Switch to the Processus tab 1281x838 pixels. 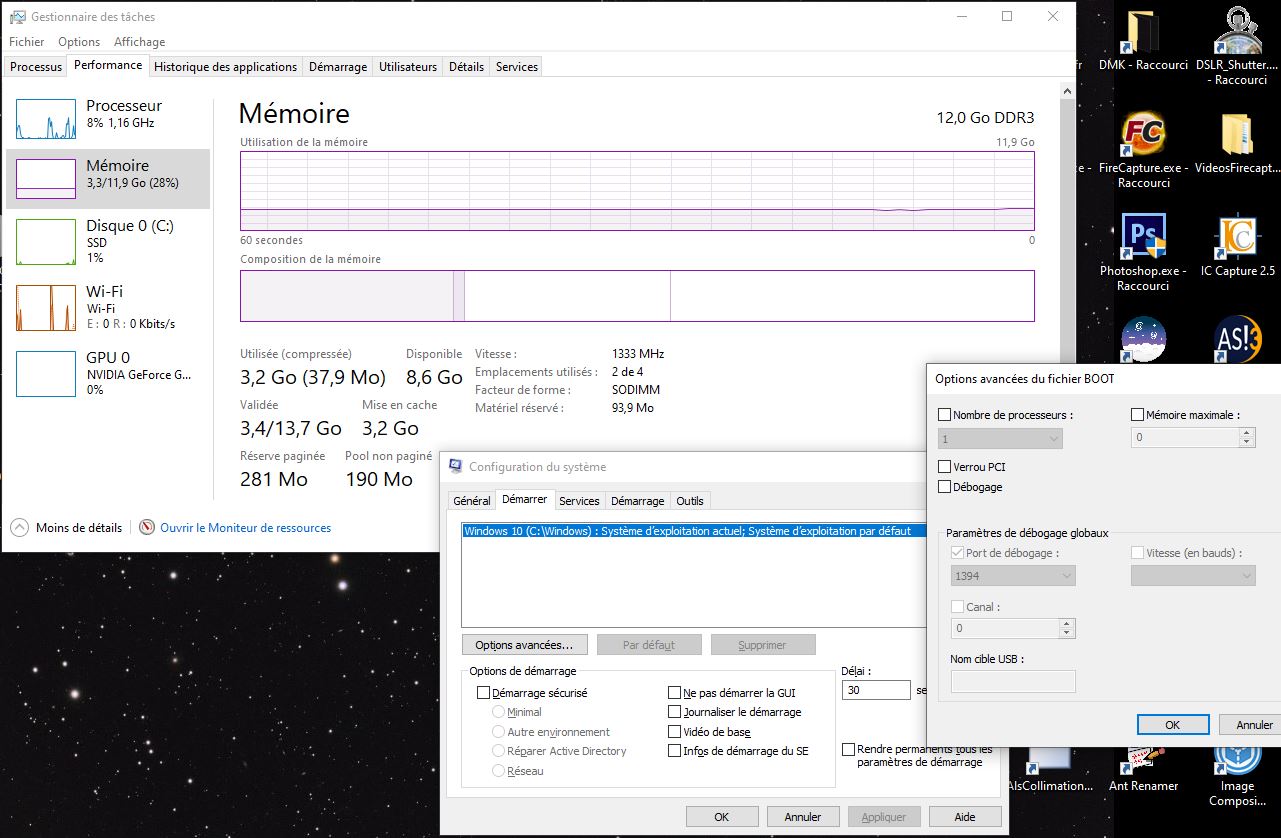click(x=36, y=67)
